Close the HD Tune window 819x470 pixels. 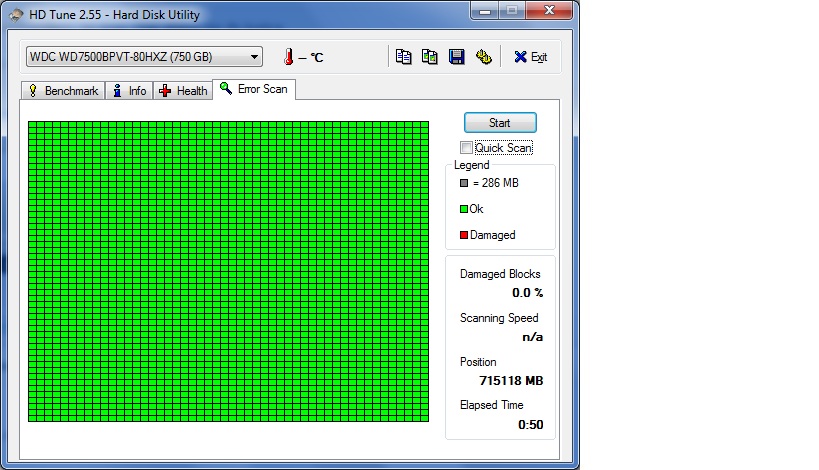click(x=549, y=10)
